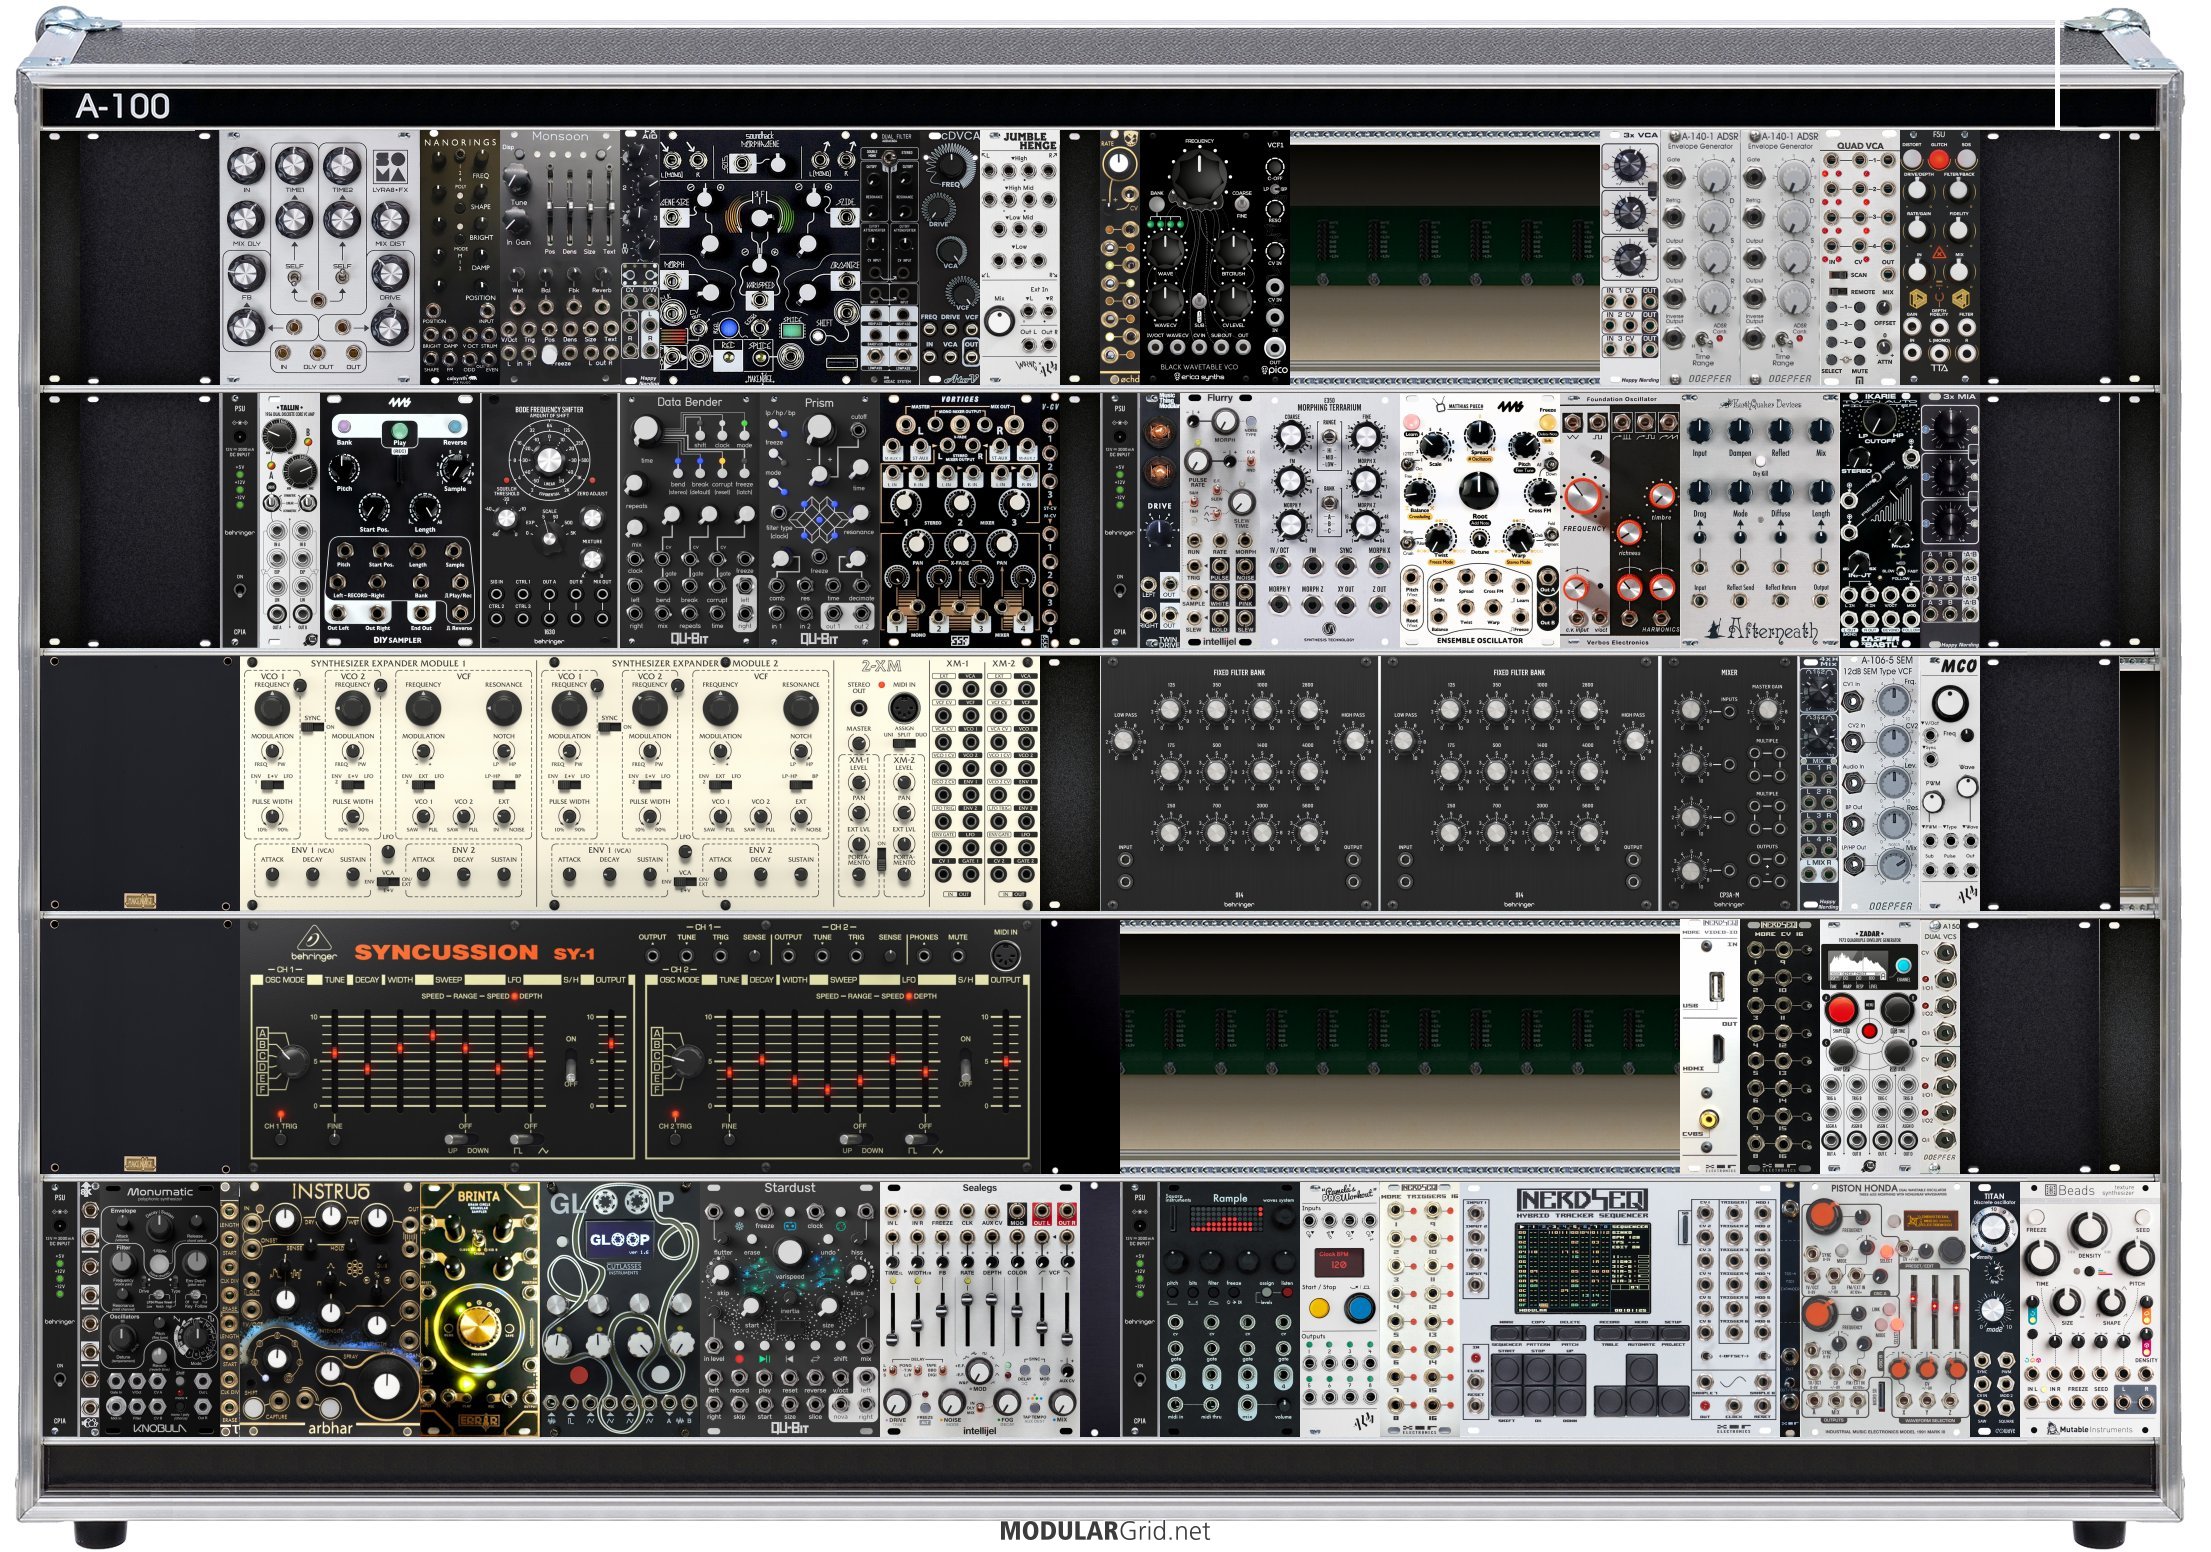Click the yellow Start/Stop button on Pamela's Pro Workout
Screen dimensions: 2211x1552
(1319, 1308)
